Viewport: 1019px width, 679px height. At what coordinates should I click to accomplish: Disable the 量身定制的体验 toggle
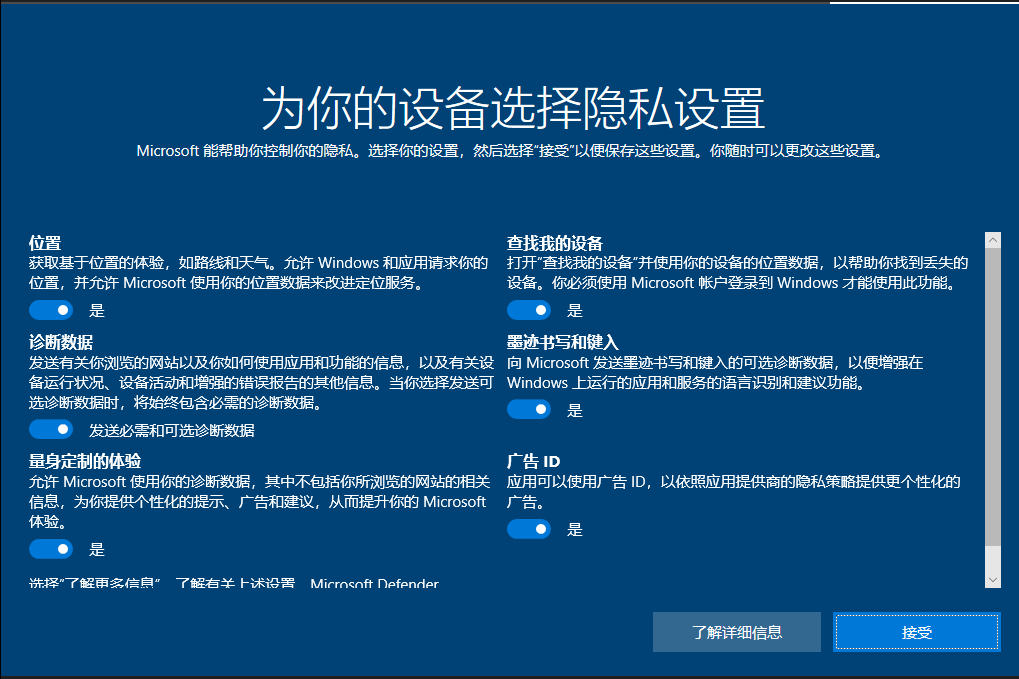click(51, 549)
